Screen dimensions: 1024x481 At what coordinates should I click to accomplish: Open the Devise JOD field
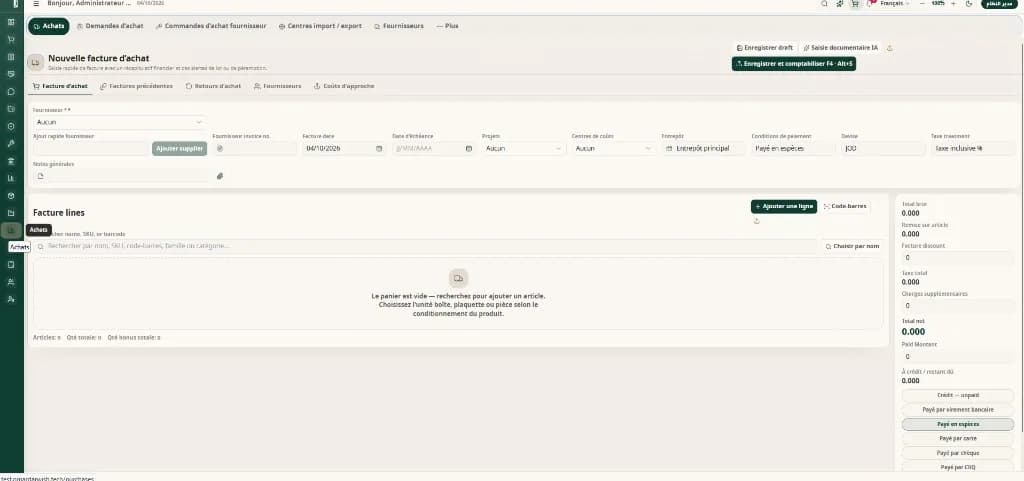click(883, 148)
